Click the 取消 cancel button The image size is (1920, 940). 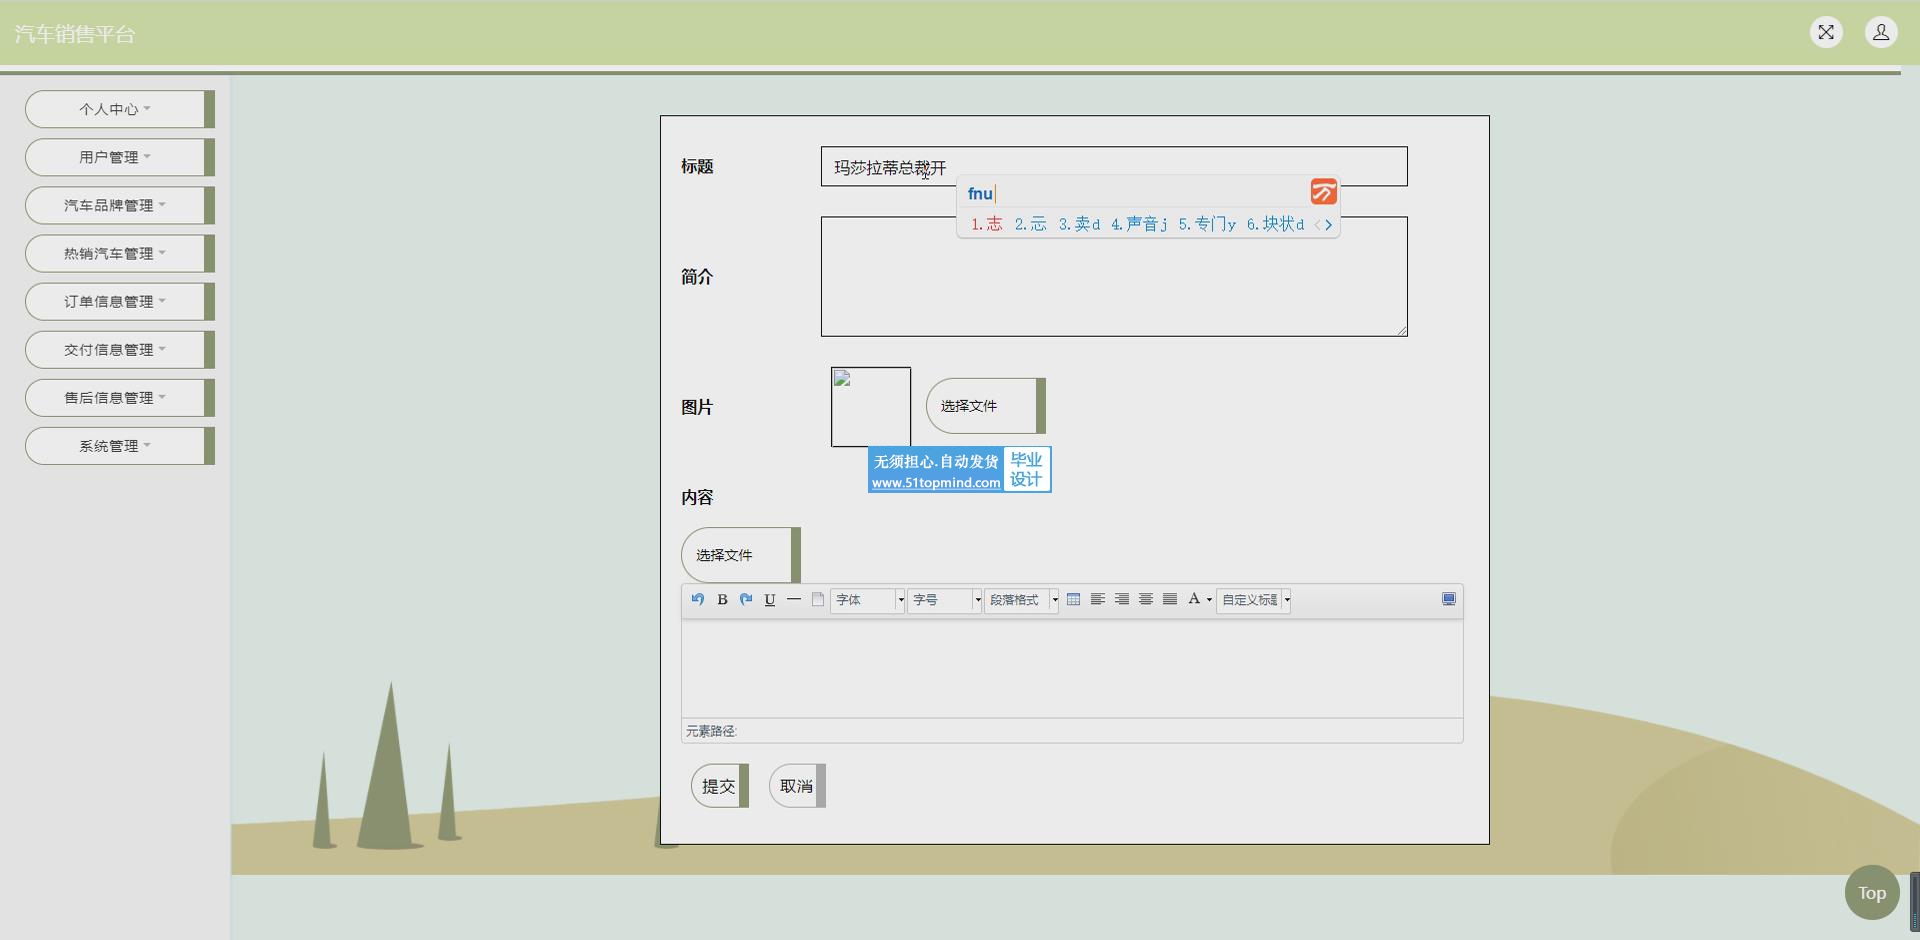[796, 786]
